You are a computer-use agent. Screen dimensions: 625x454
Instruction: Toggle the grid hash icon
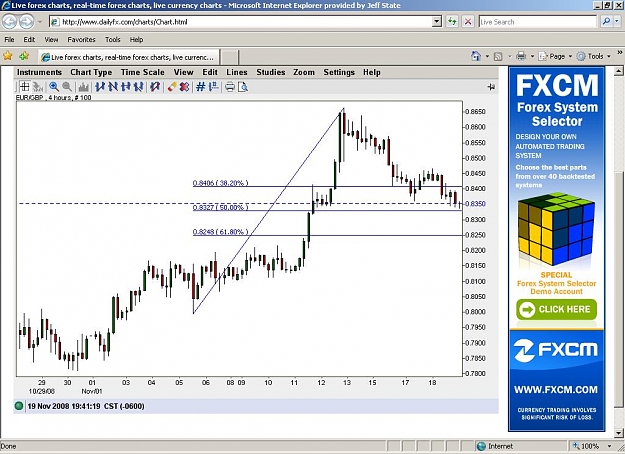tap(200, 86)
